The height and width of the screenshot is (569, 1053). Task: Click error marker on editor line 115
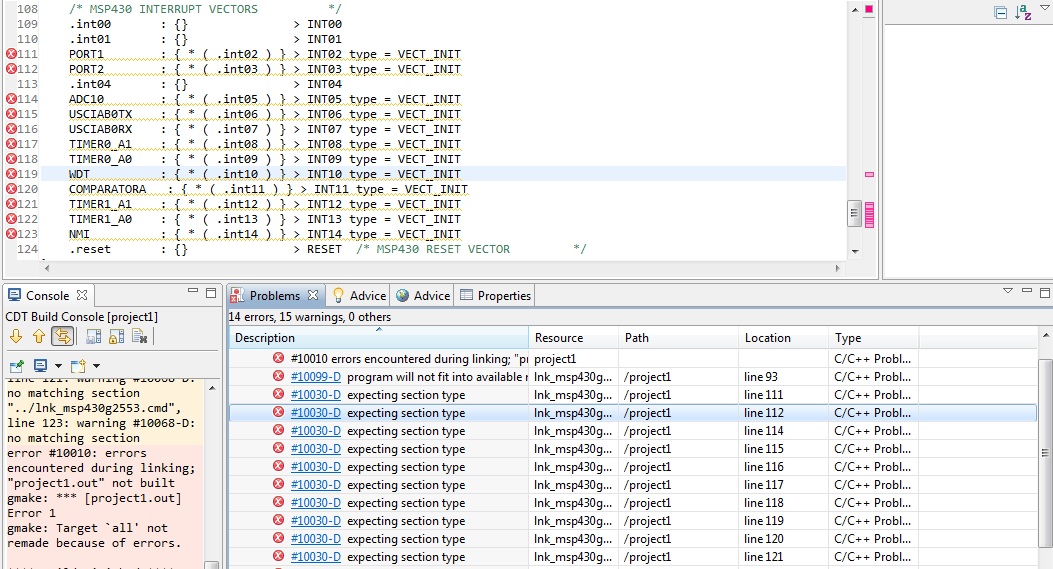[x=11, y=114]
